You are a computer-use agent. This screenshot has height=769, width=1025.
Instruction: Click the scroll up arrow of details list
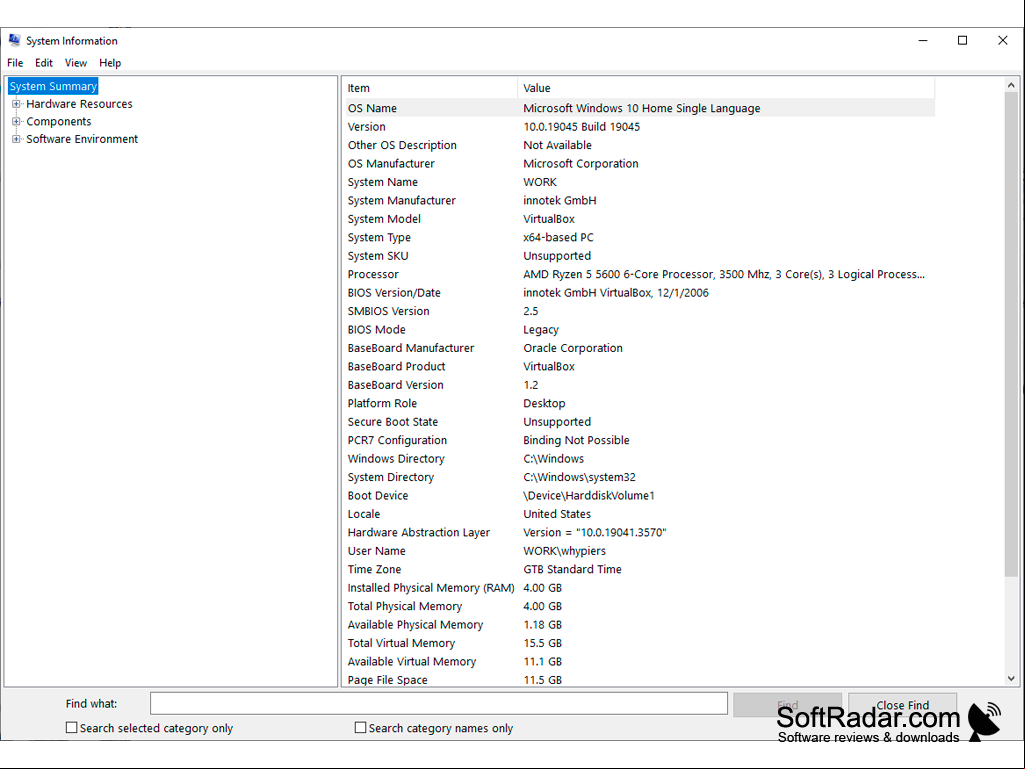1011,85
